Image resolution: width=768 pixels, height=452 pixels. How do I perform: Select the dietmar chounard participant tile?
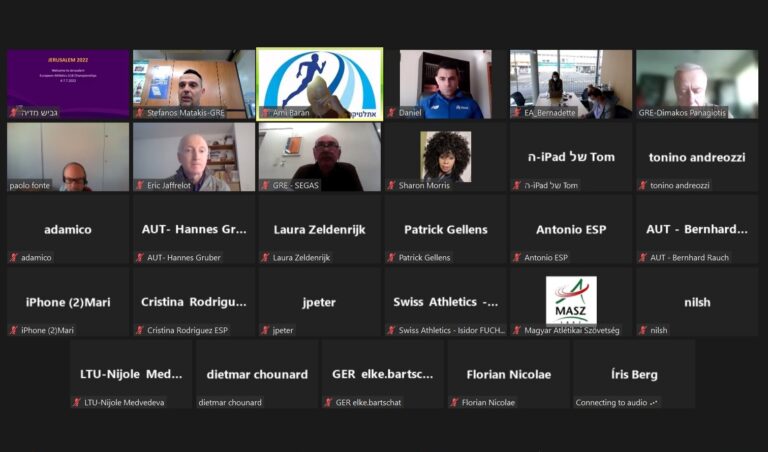[x=257, y=374]
